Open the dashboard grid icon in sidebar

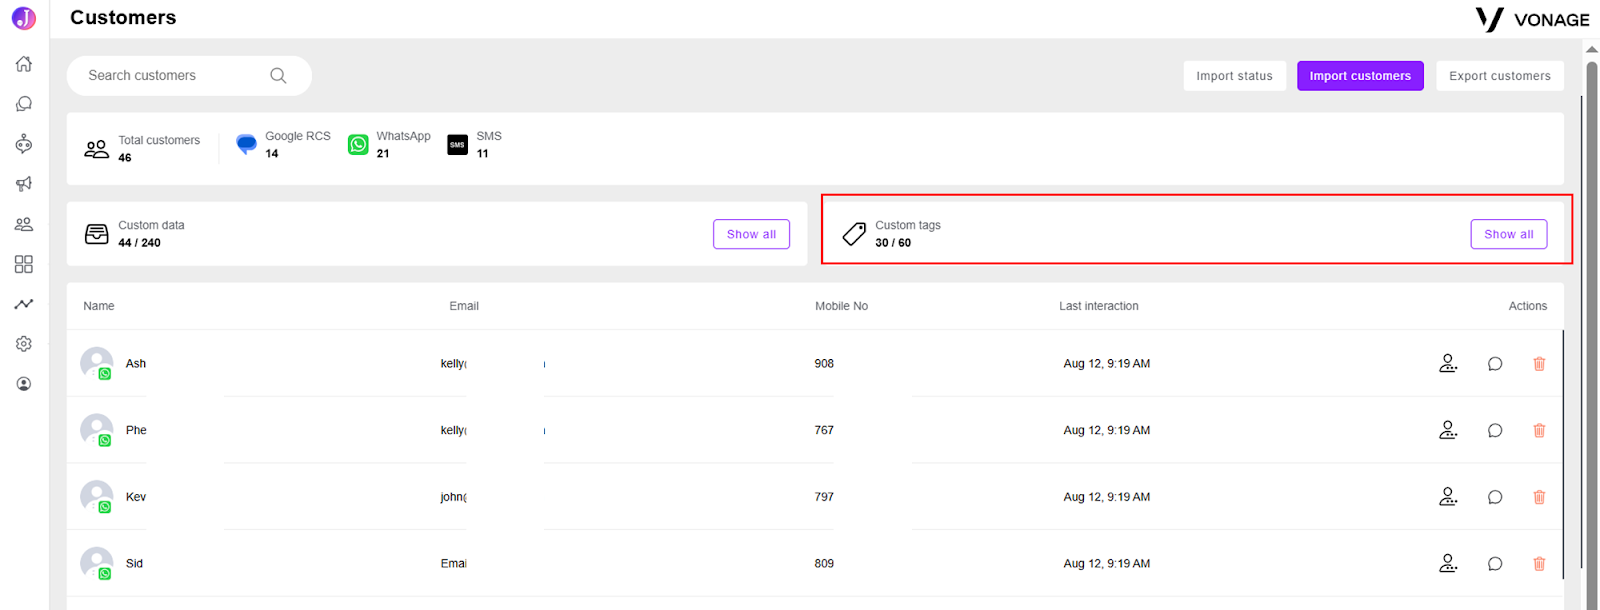click(x=24, y=264)
